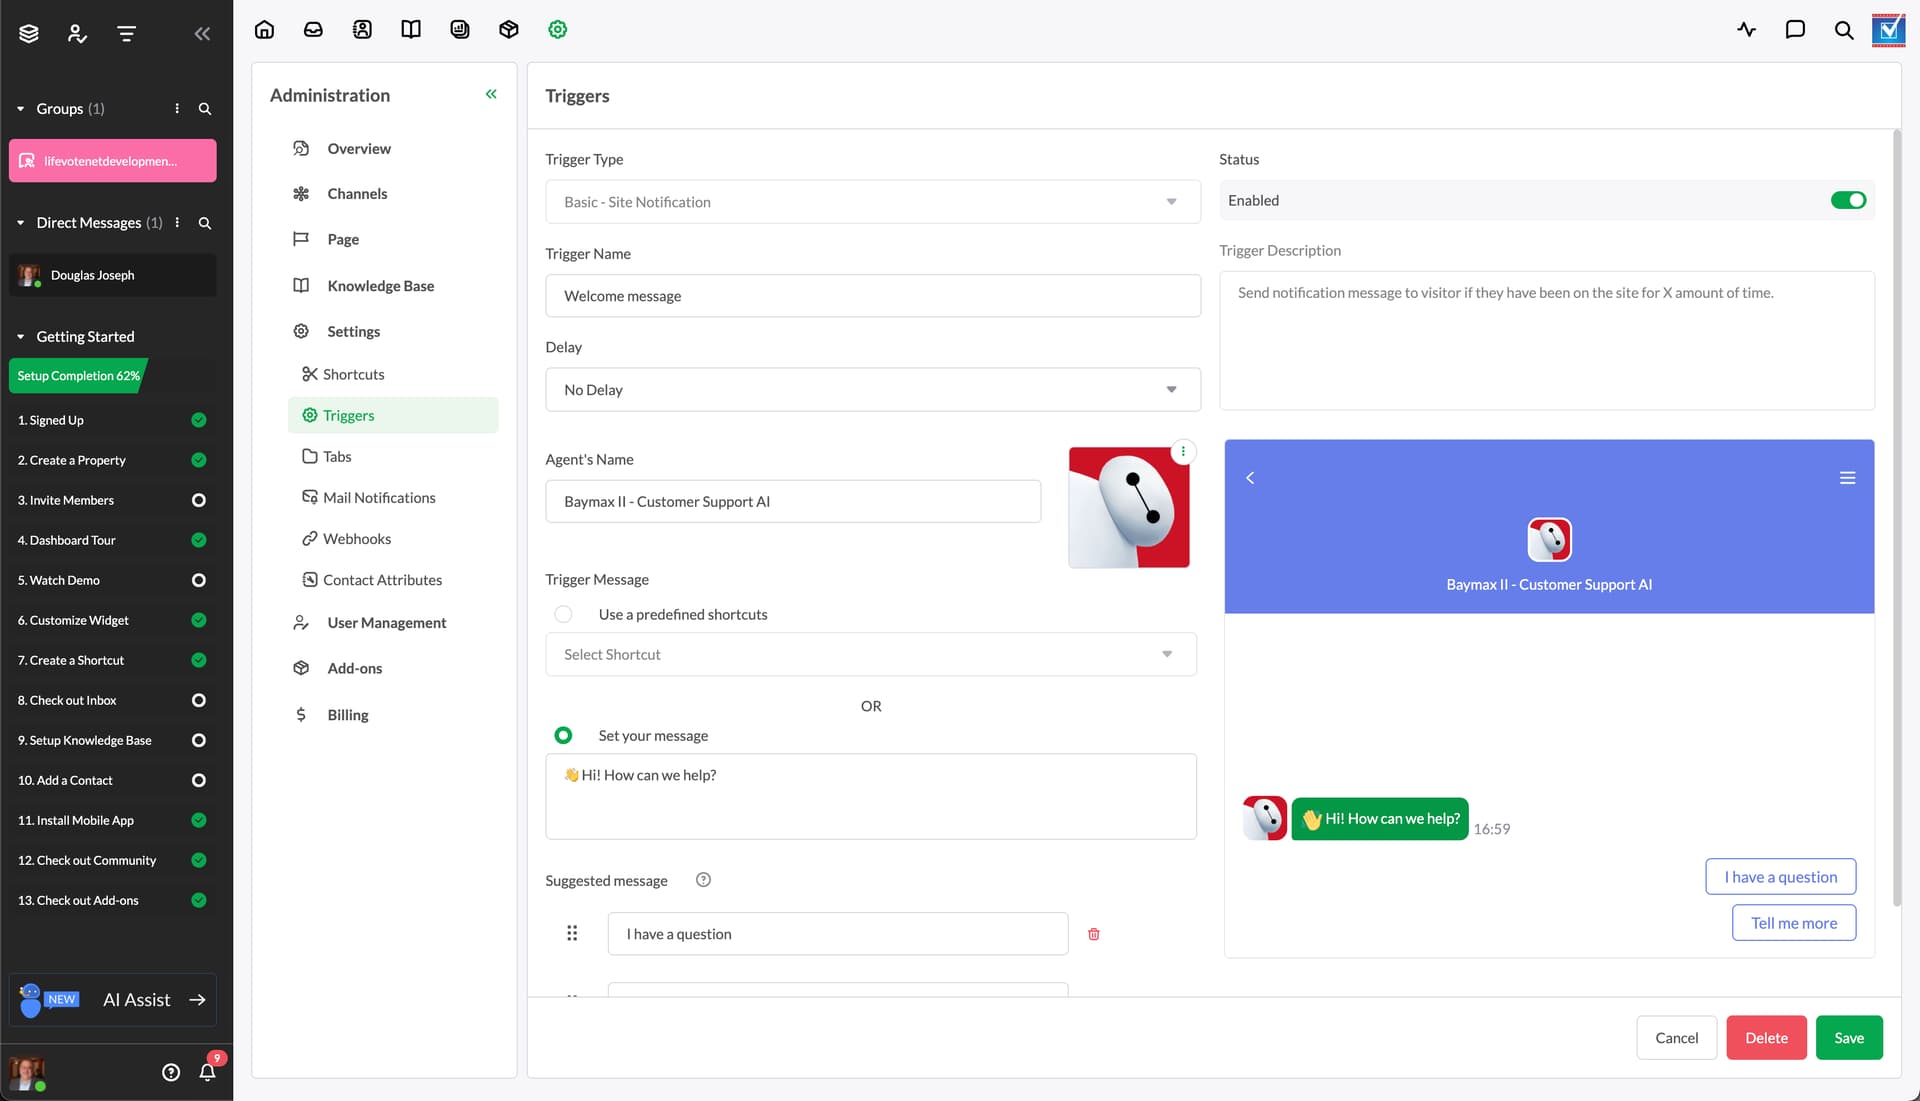Screen dimensions: 1920x1101
Task: Open the knowledge base book icon
Action: coord(411,30)
